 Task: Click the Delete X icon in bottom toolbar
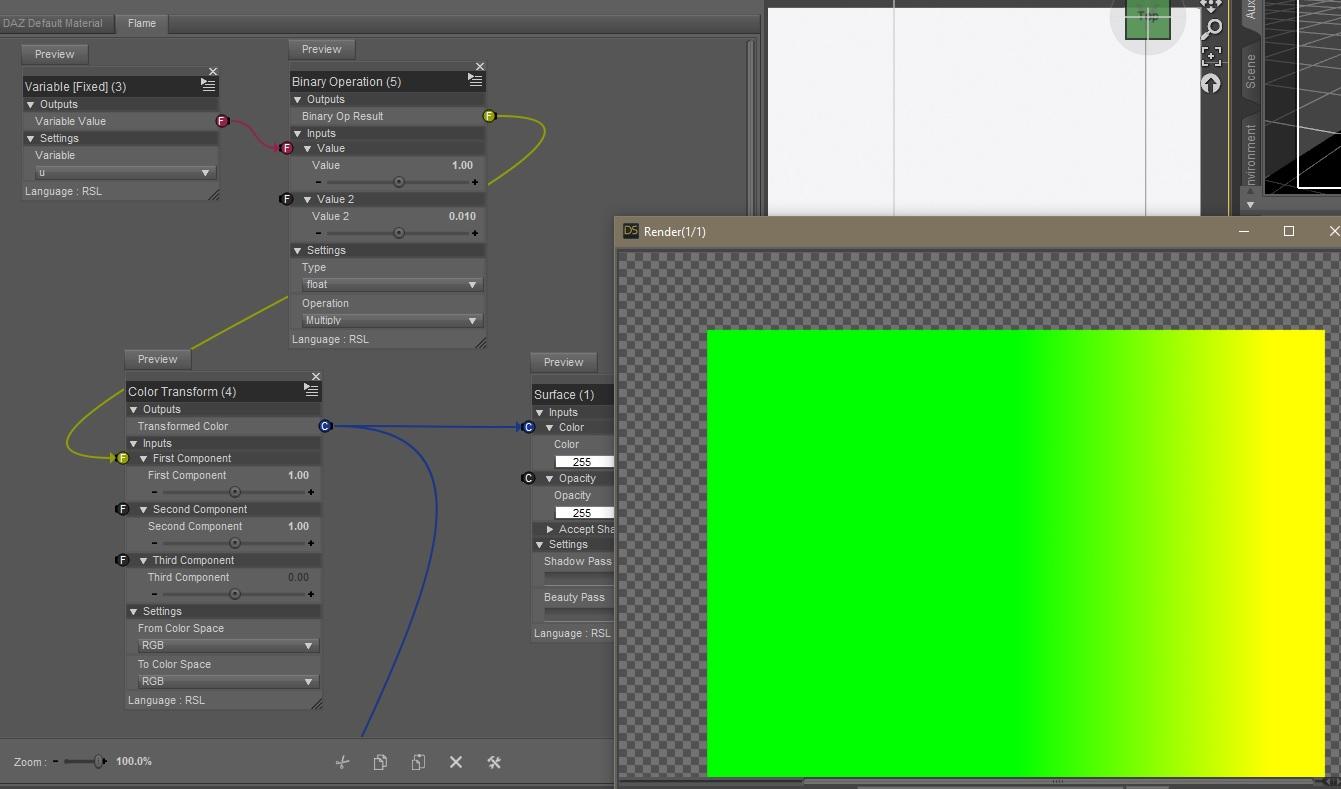[x=456, y=762]
